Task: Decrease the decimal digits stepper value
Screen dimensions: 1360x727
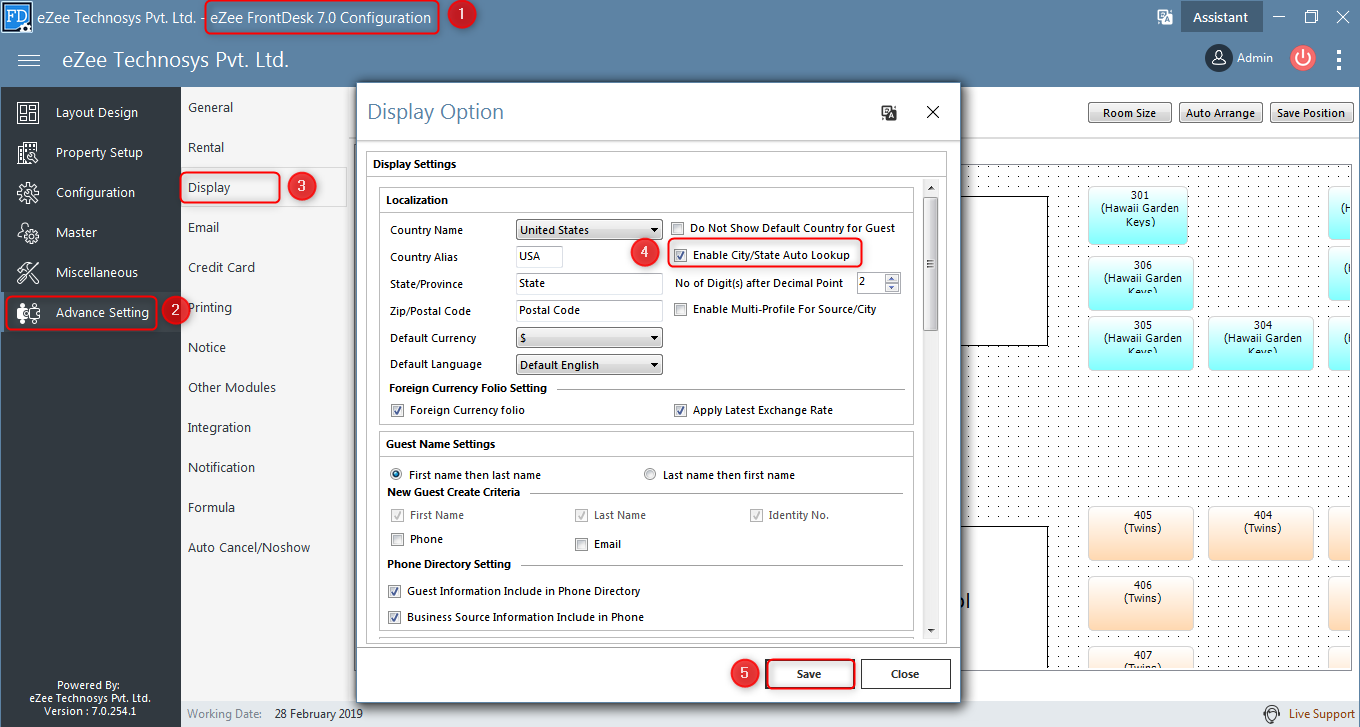Action: pyautogui.click(x=893, y=288)
